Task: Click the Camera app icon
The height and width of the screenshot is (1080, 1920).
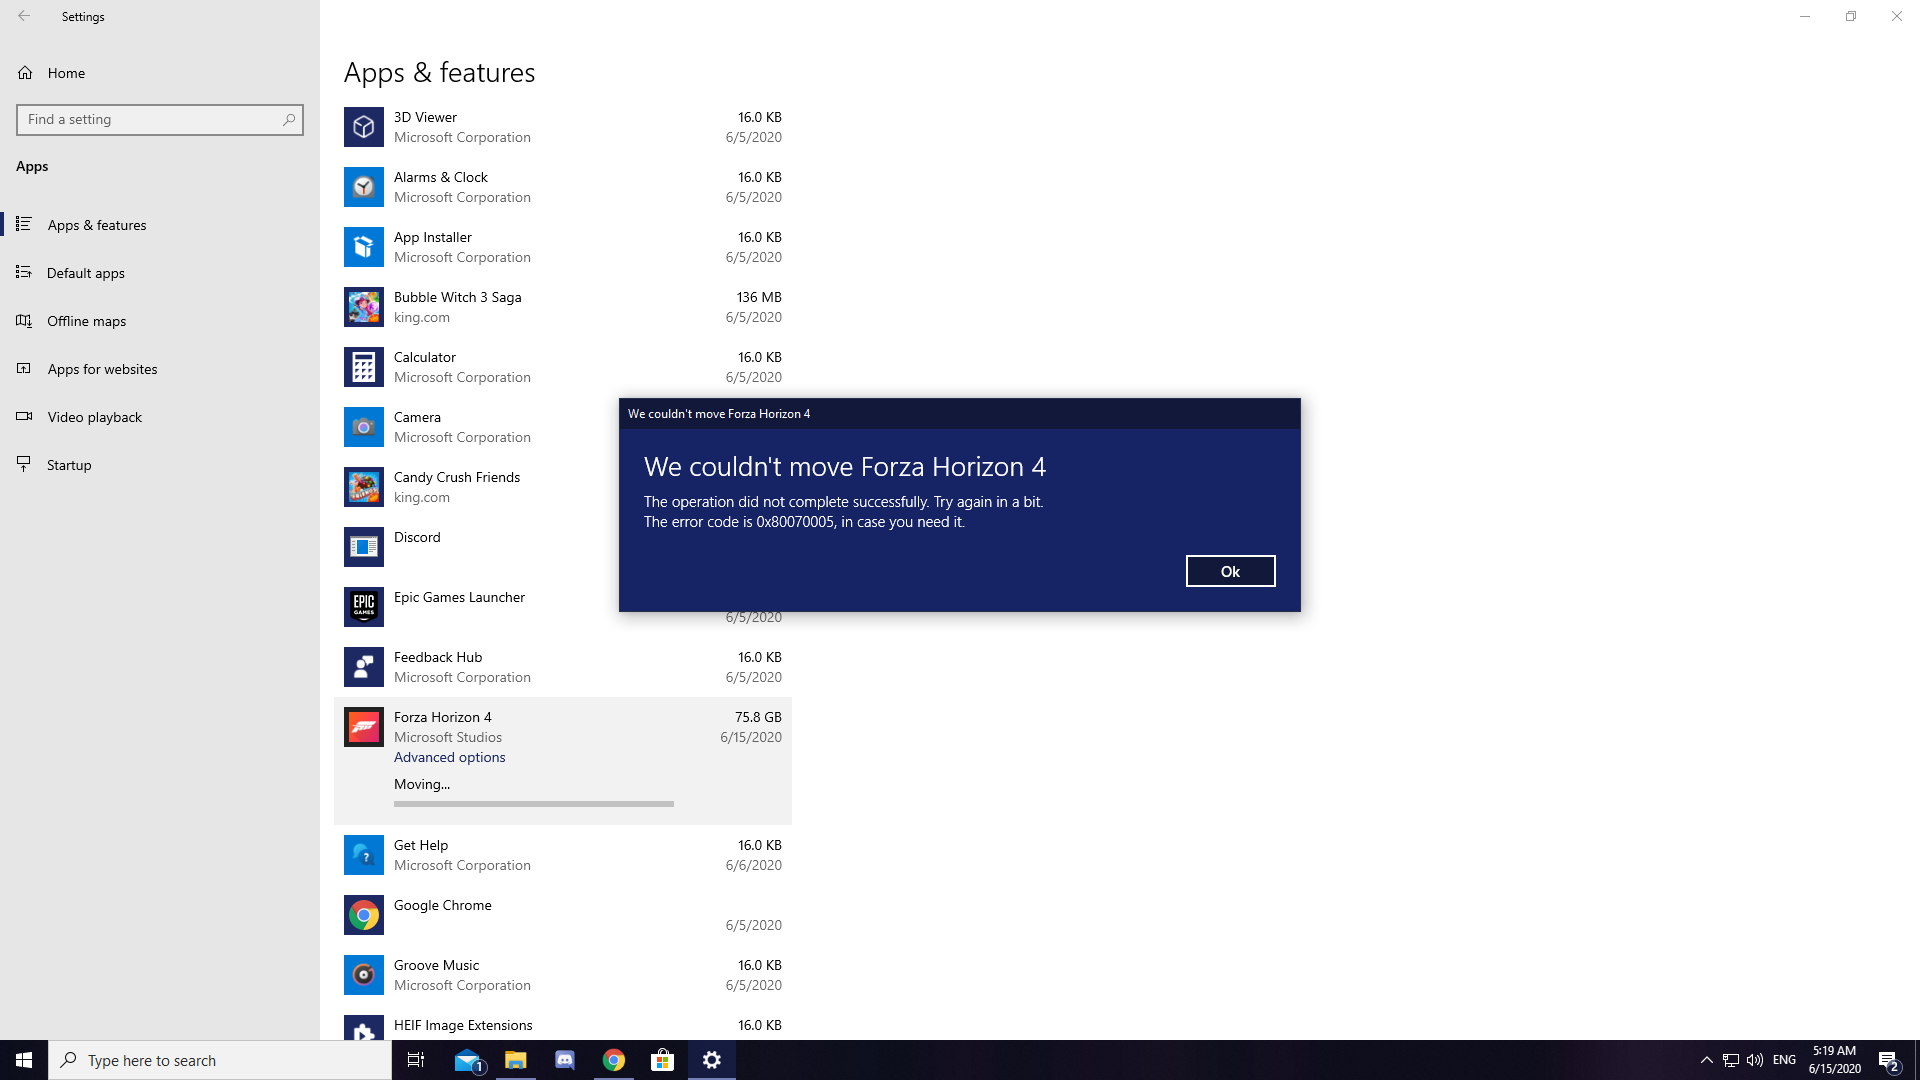Action: [364, 427]
